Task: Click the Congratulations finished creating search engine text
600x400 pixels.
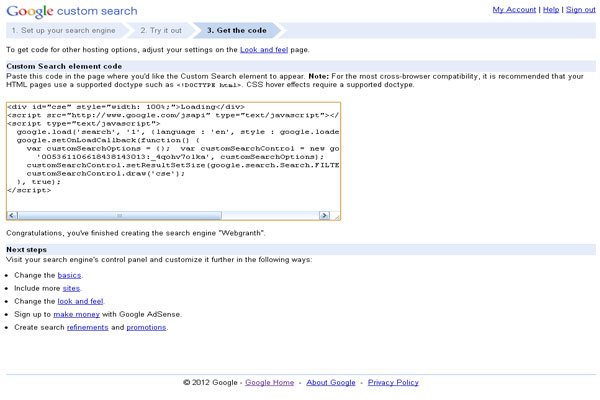Action: click(x=136, y=233)
